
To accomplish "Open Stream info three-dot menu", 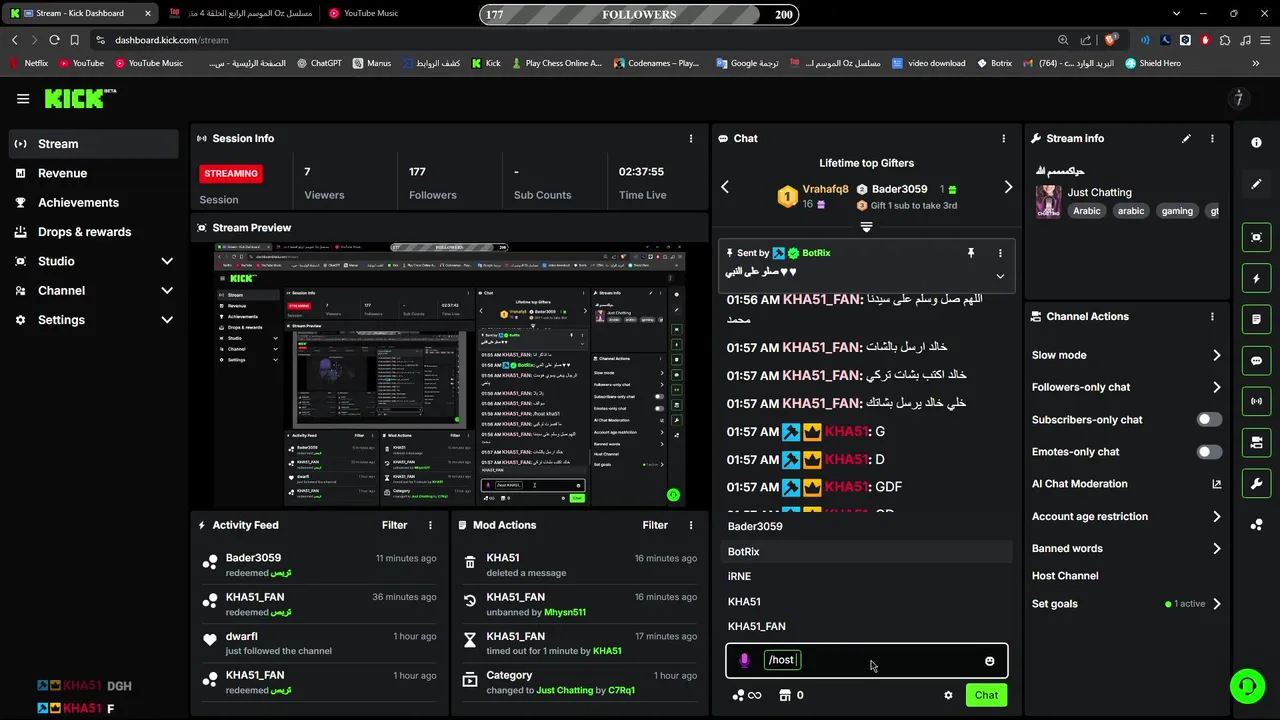I will 1212,138.
